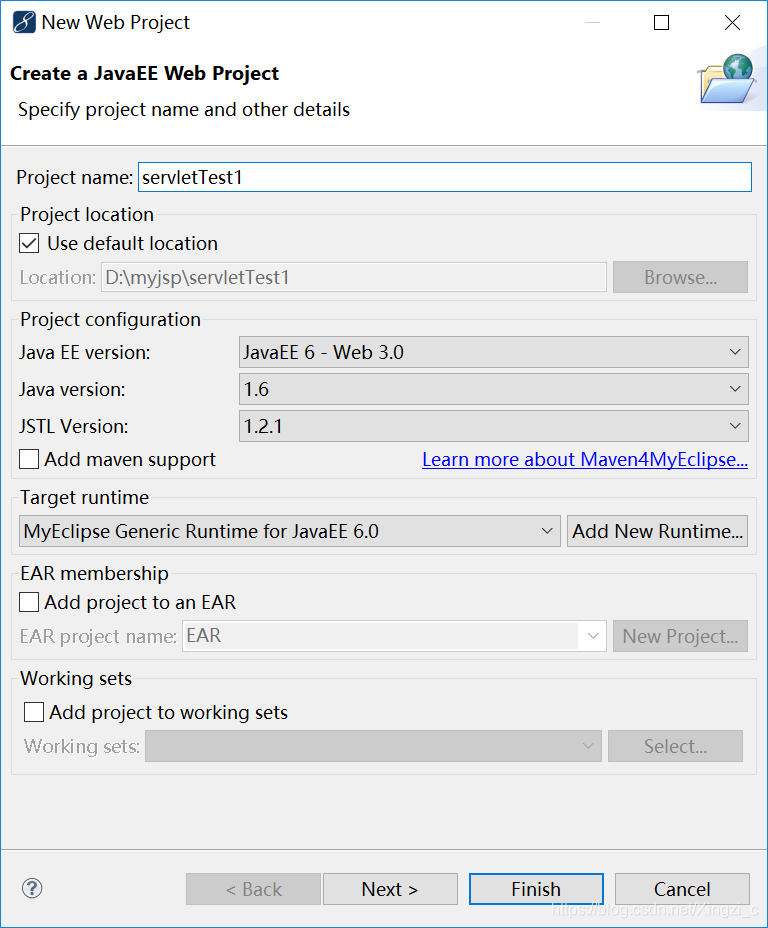Click the Location path field
This screenshot has height=928, width=768.
point(354,277)
